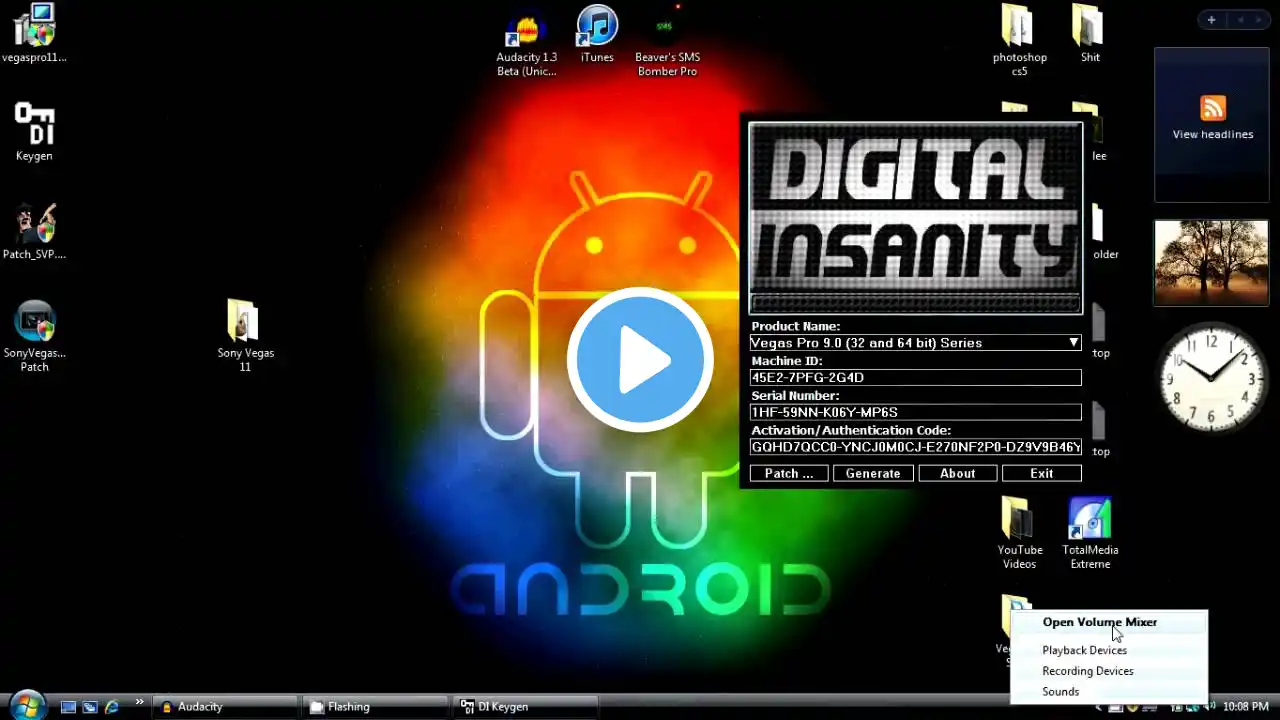
Task: Open the iTunes desktop shortcut
Action: (x=597, y=35)
